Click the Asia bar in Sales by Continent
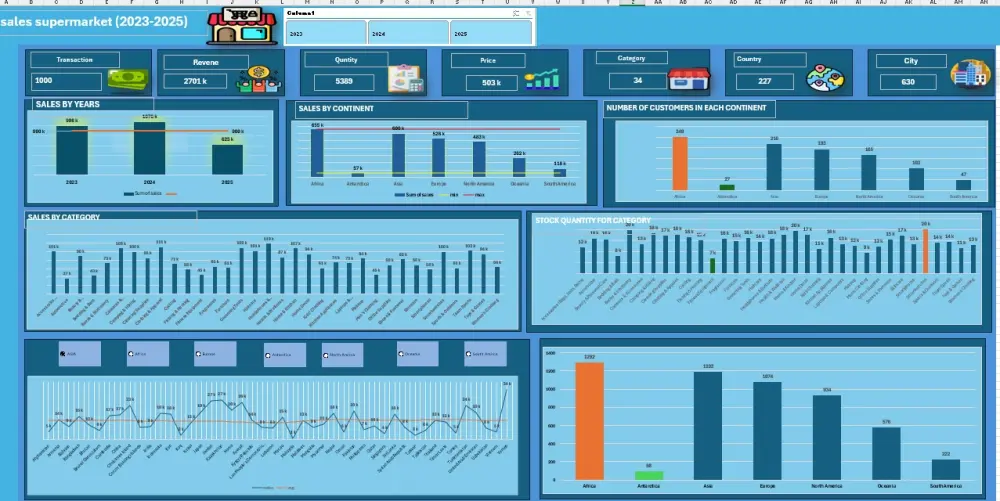Image resolution: width=1000 pixels, height=501 pixels. point(399,156)
